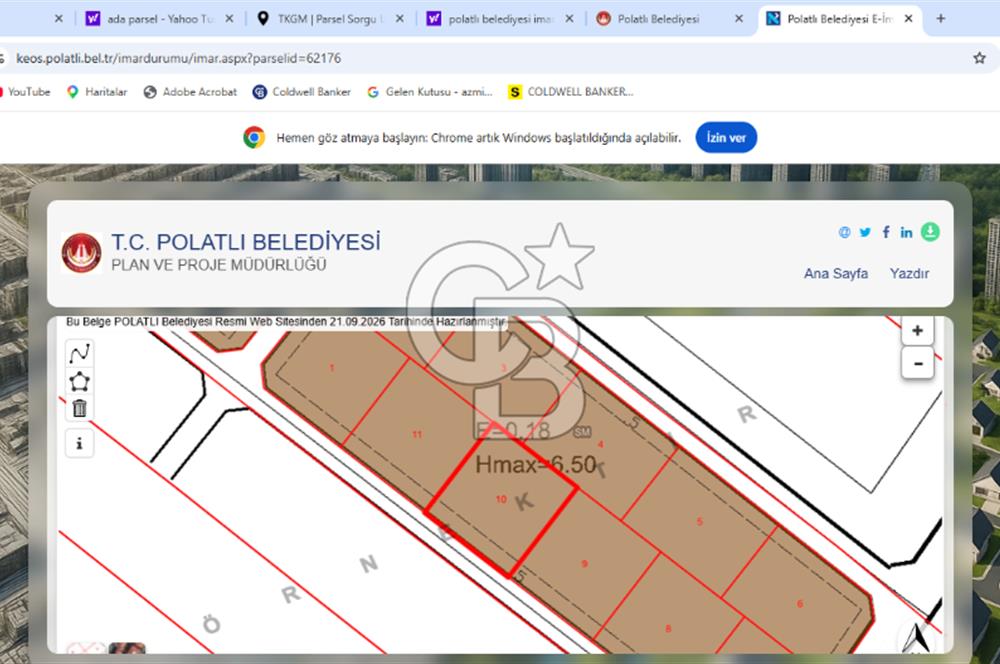
Task: Click parcel number 9 on the map
Action: [x=584, y=564]
